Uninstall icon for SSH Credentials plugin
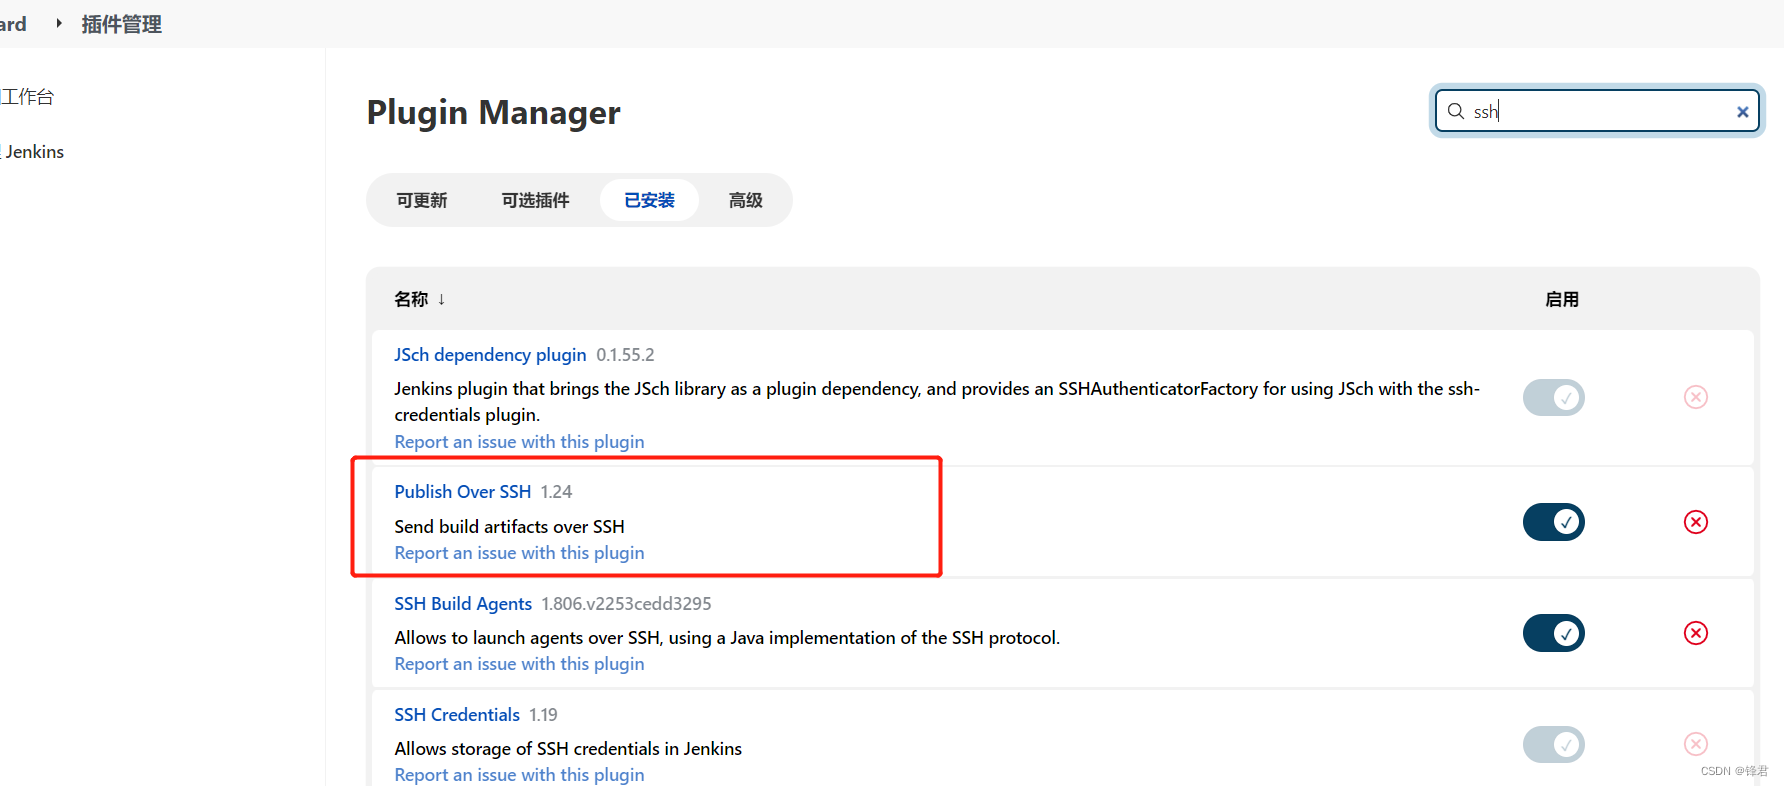The image size is (1784, 786). tap(1695, 744)
